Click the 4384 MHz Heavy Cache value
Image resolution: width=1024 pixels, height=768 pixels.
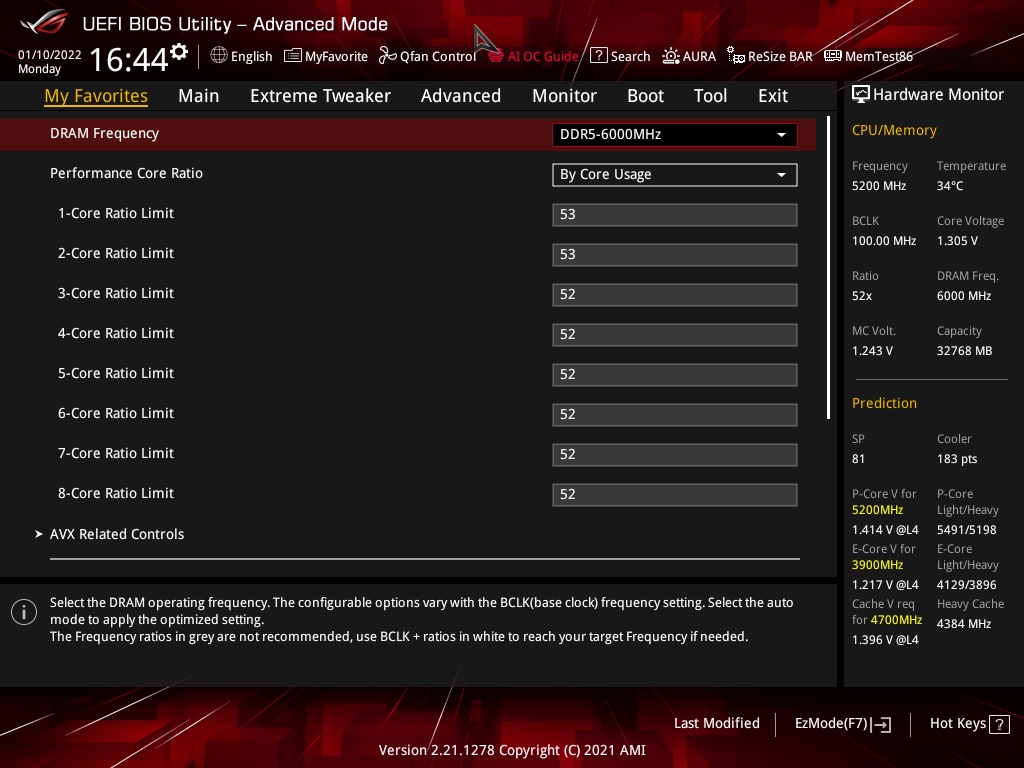964,624
